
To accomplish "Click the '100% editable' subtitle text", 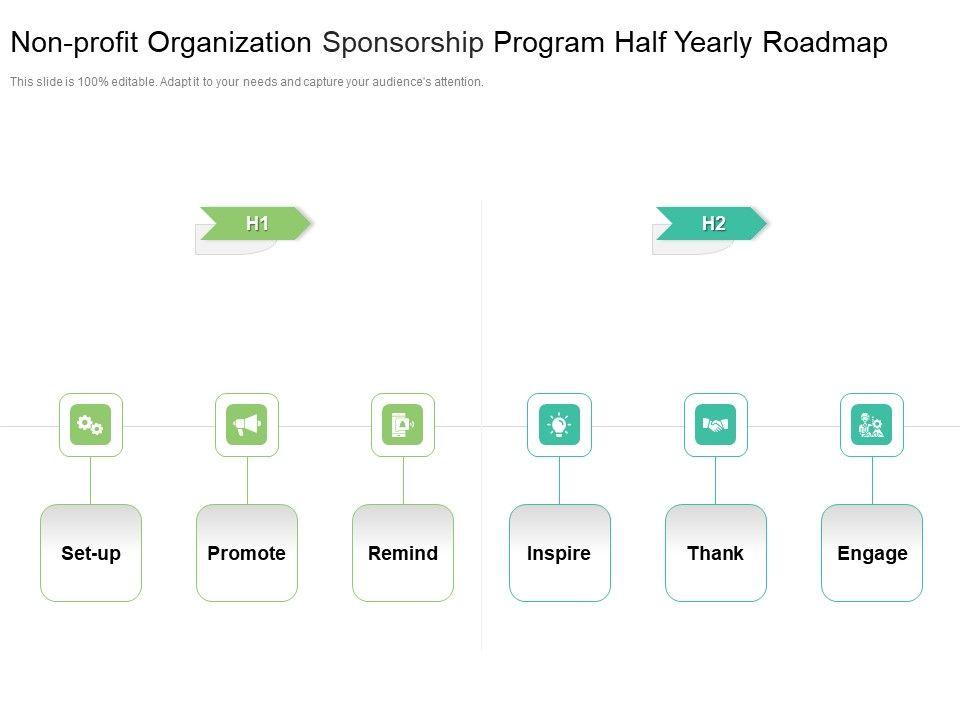I will (x=246, y=82).
